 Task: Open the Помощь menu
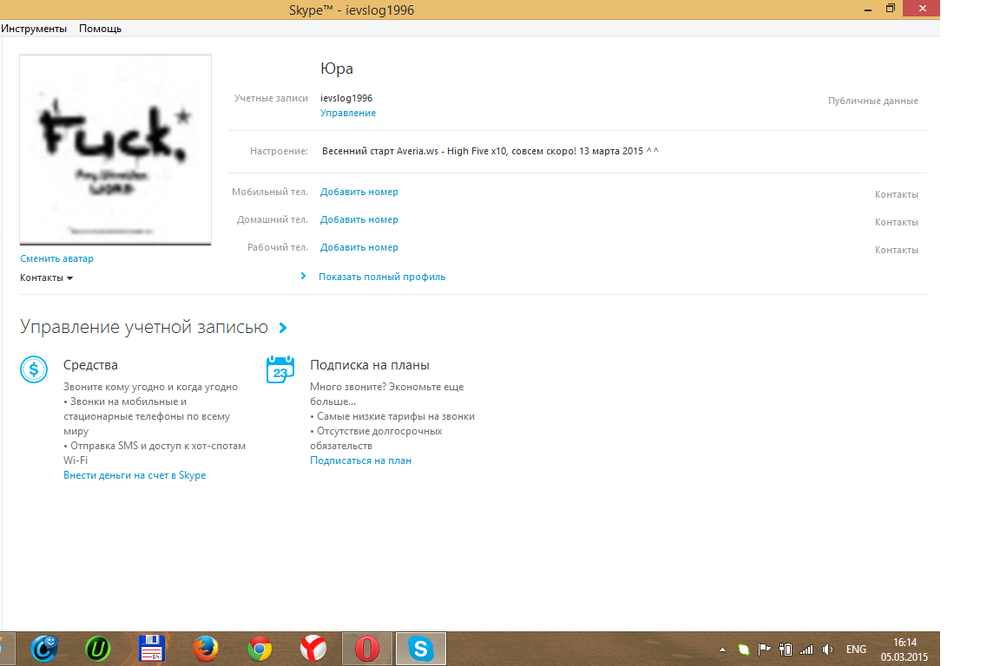pyautogui.click(x=100, y=29)
